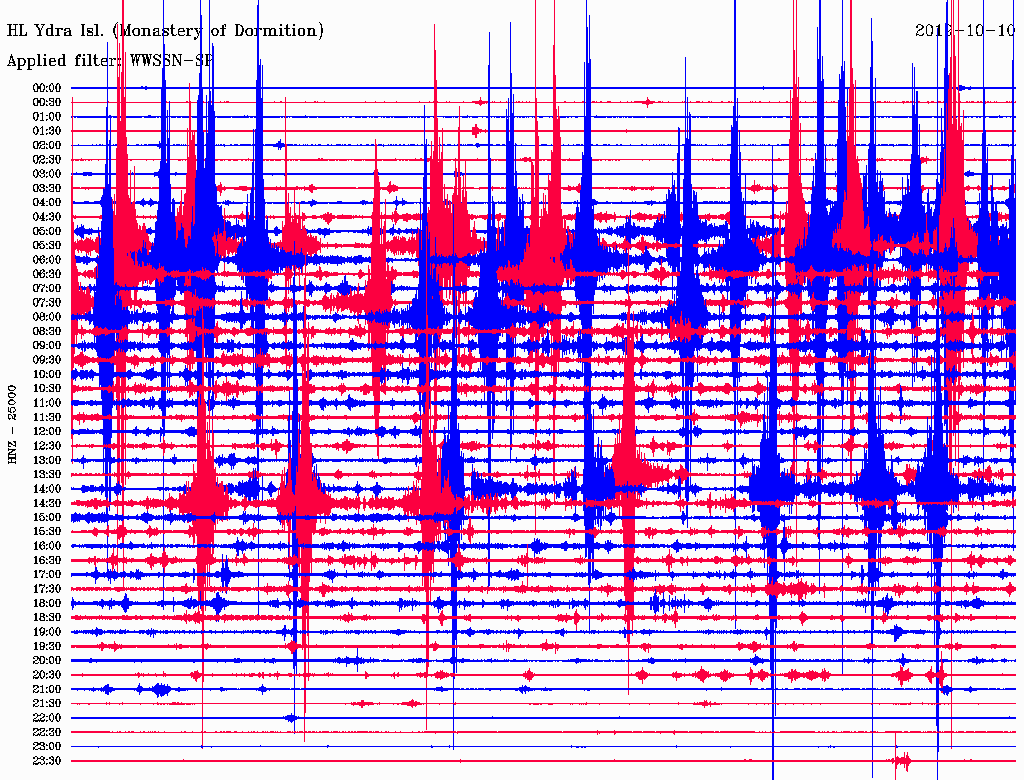The height and width of the screenshot is (780, 1024).
Task: Select the 10:00 time row label
Action: 47,374
